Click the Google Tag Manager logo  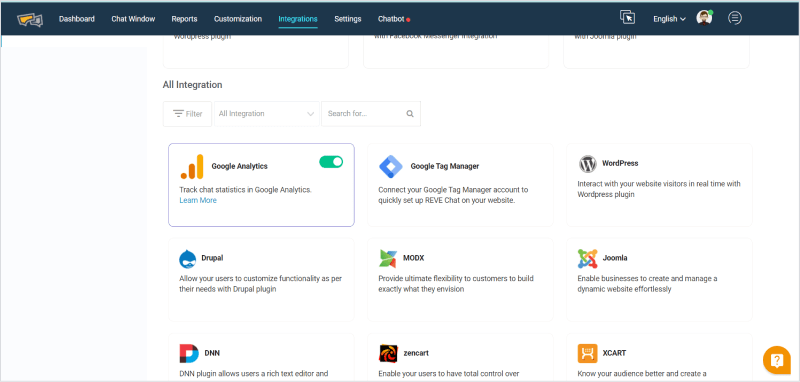pos(391,166)
